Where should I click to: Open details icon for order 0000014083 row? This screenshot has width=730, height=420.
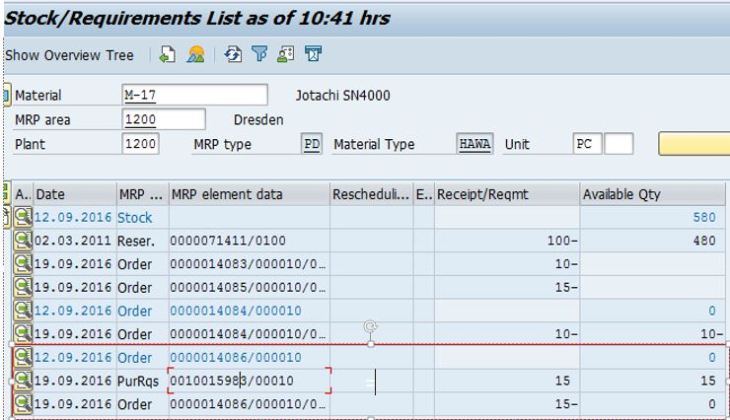click(23, 264)
